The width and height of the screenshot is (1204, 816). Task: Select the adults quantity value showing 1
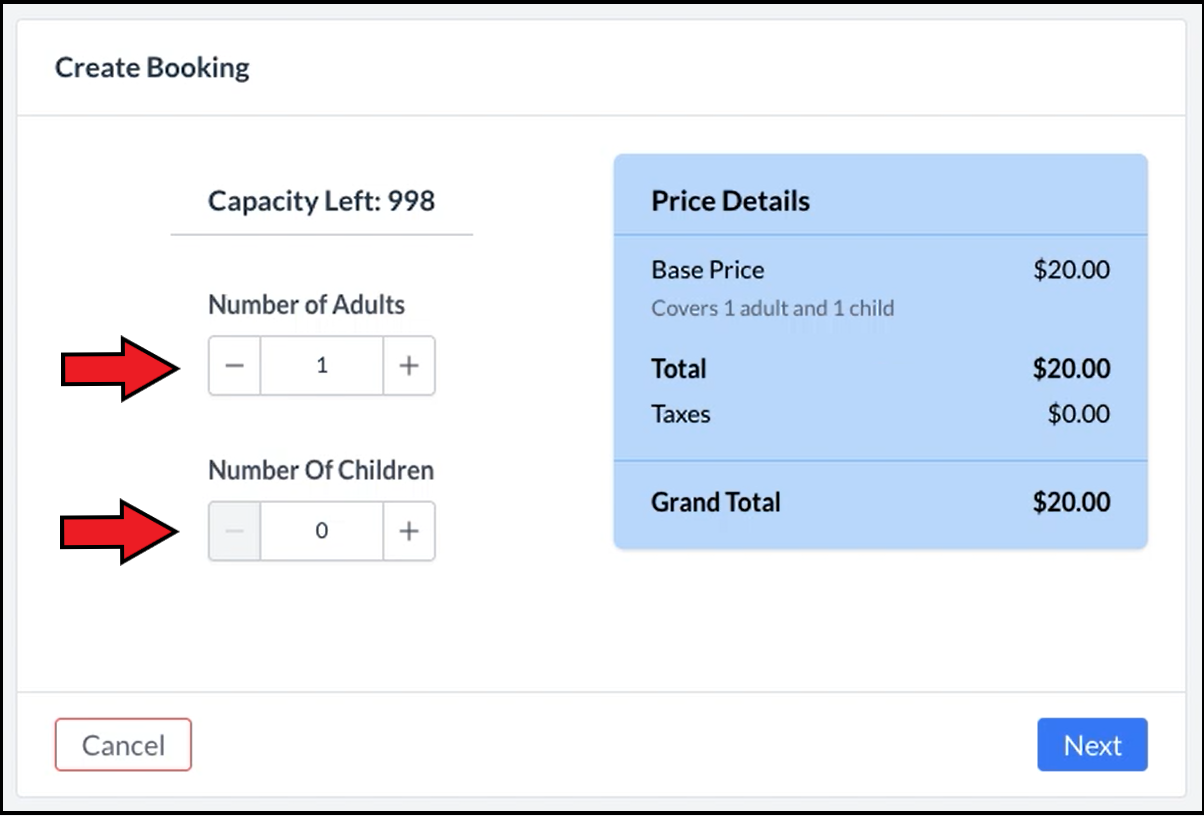321,365
